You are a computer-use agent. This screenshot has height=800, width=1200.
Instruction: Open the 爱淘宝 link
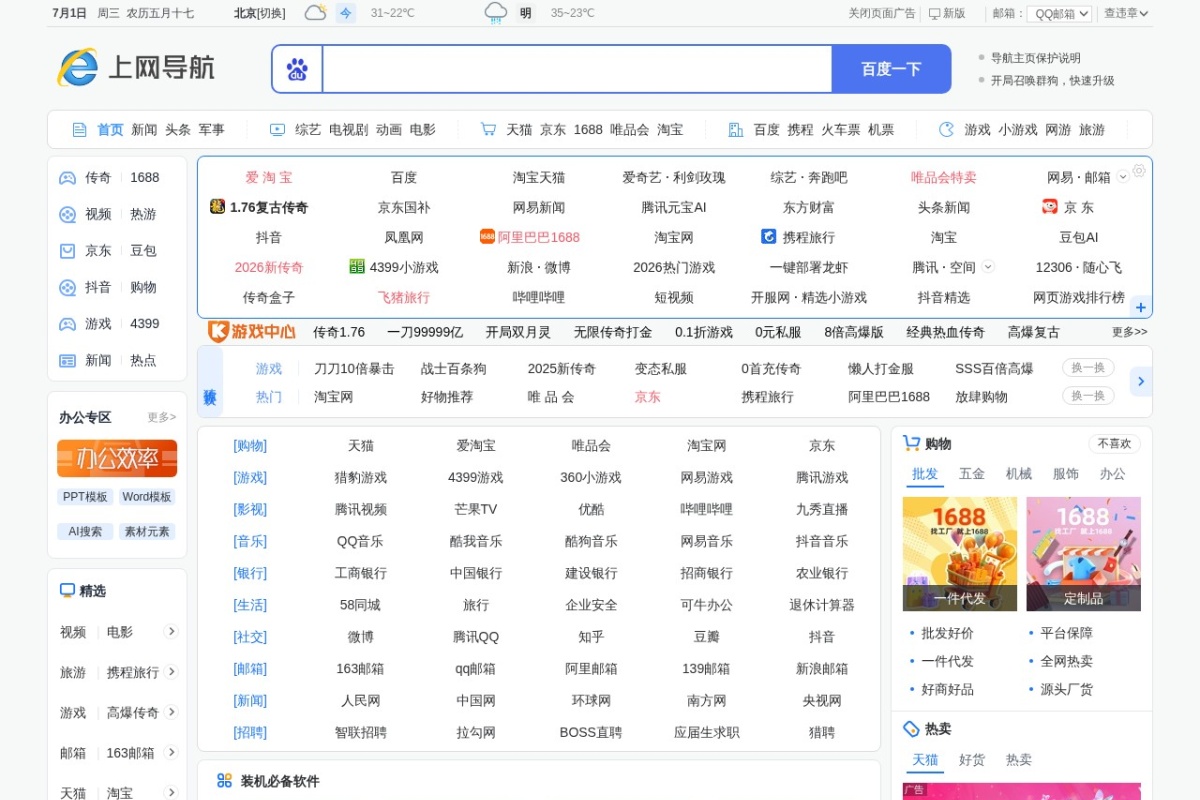(x=269, y=177)
